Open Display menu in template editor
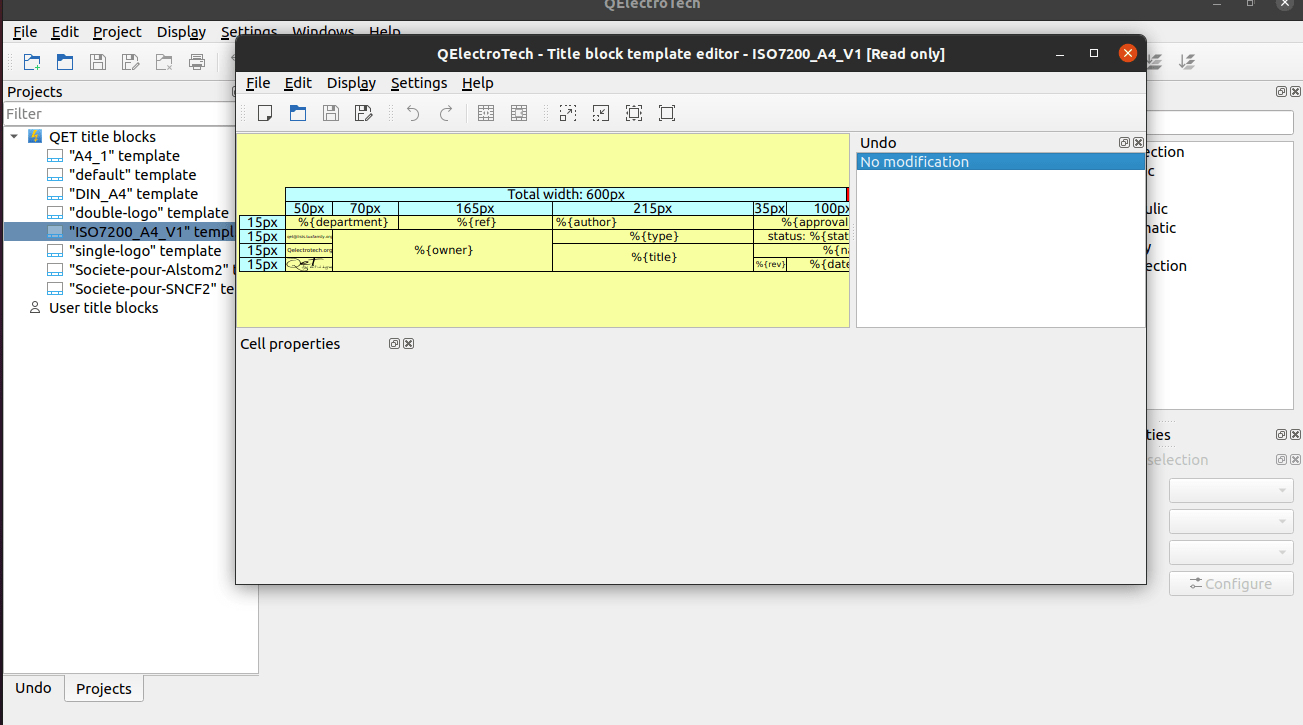The height and width of the screenshot is (725, 1303). (x=351, y=83)
